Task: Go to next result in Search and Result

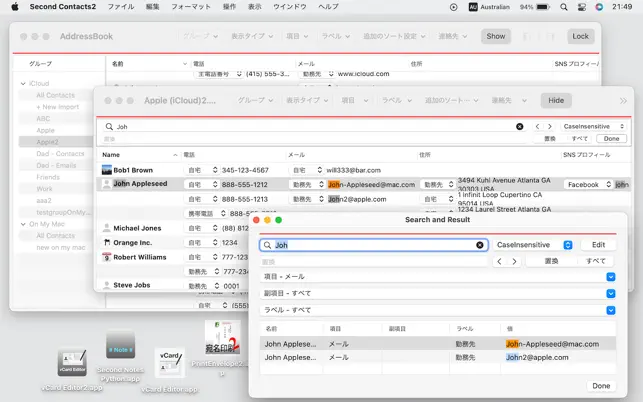Action: click(x=514, y=261)
